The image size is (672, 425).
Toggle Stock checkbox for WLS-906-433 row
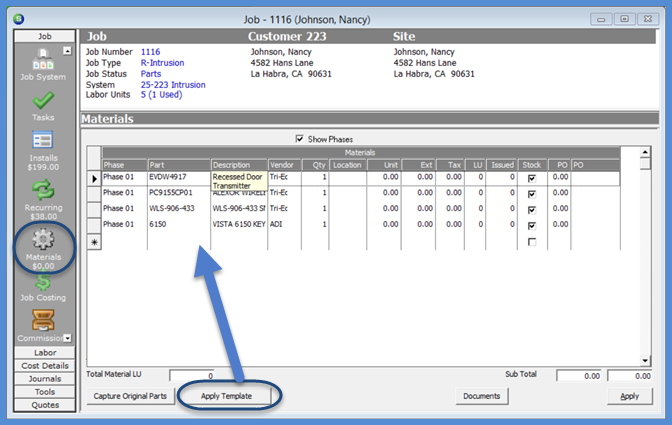(x=532, y=210)
